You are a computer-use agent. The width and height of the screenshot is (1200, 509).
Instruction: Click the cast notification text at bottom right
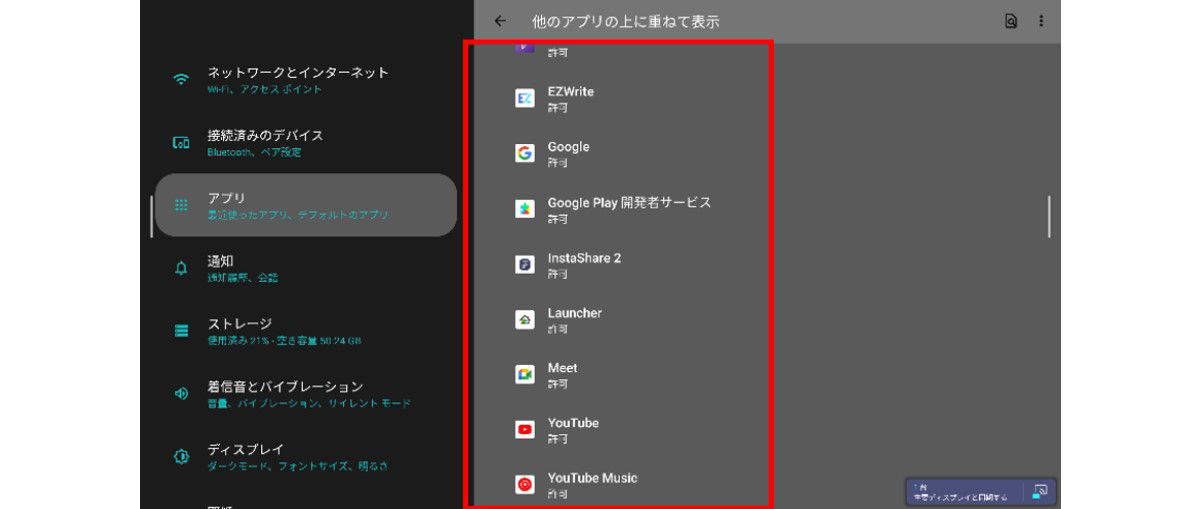tap(960, 492)
